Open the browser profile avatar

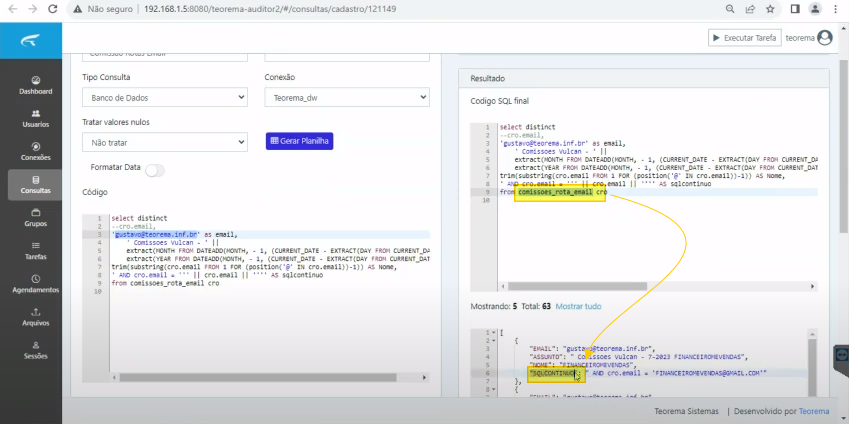coord(815,9)
